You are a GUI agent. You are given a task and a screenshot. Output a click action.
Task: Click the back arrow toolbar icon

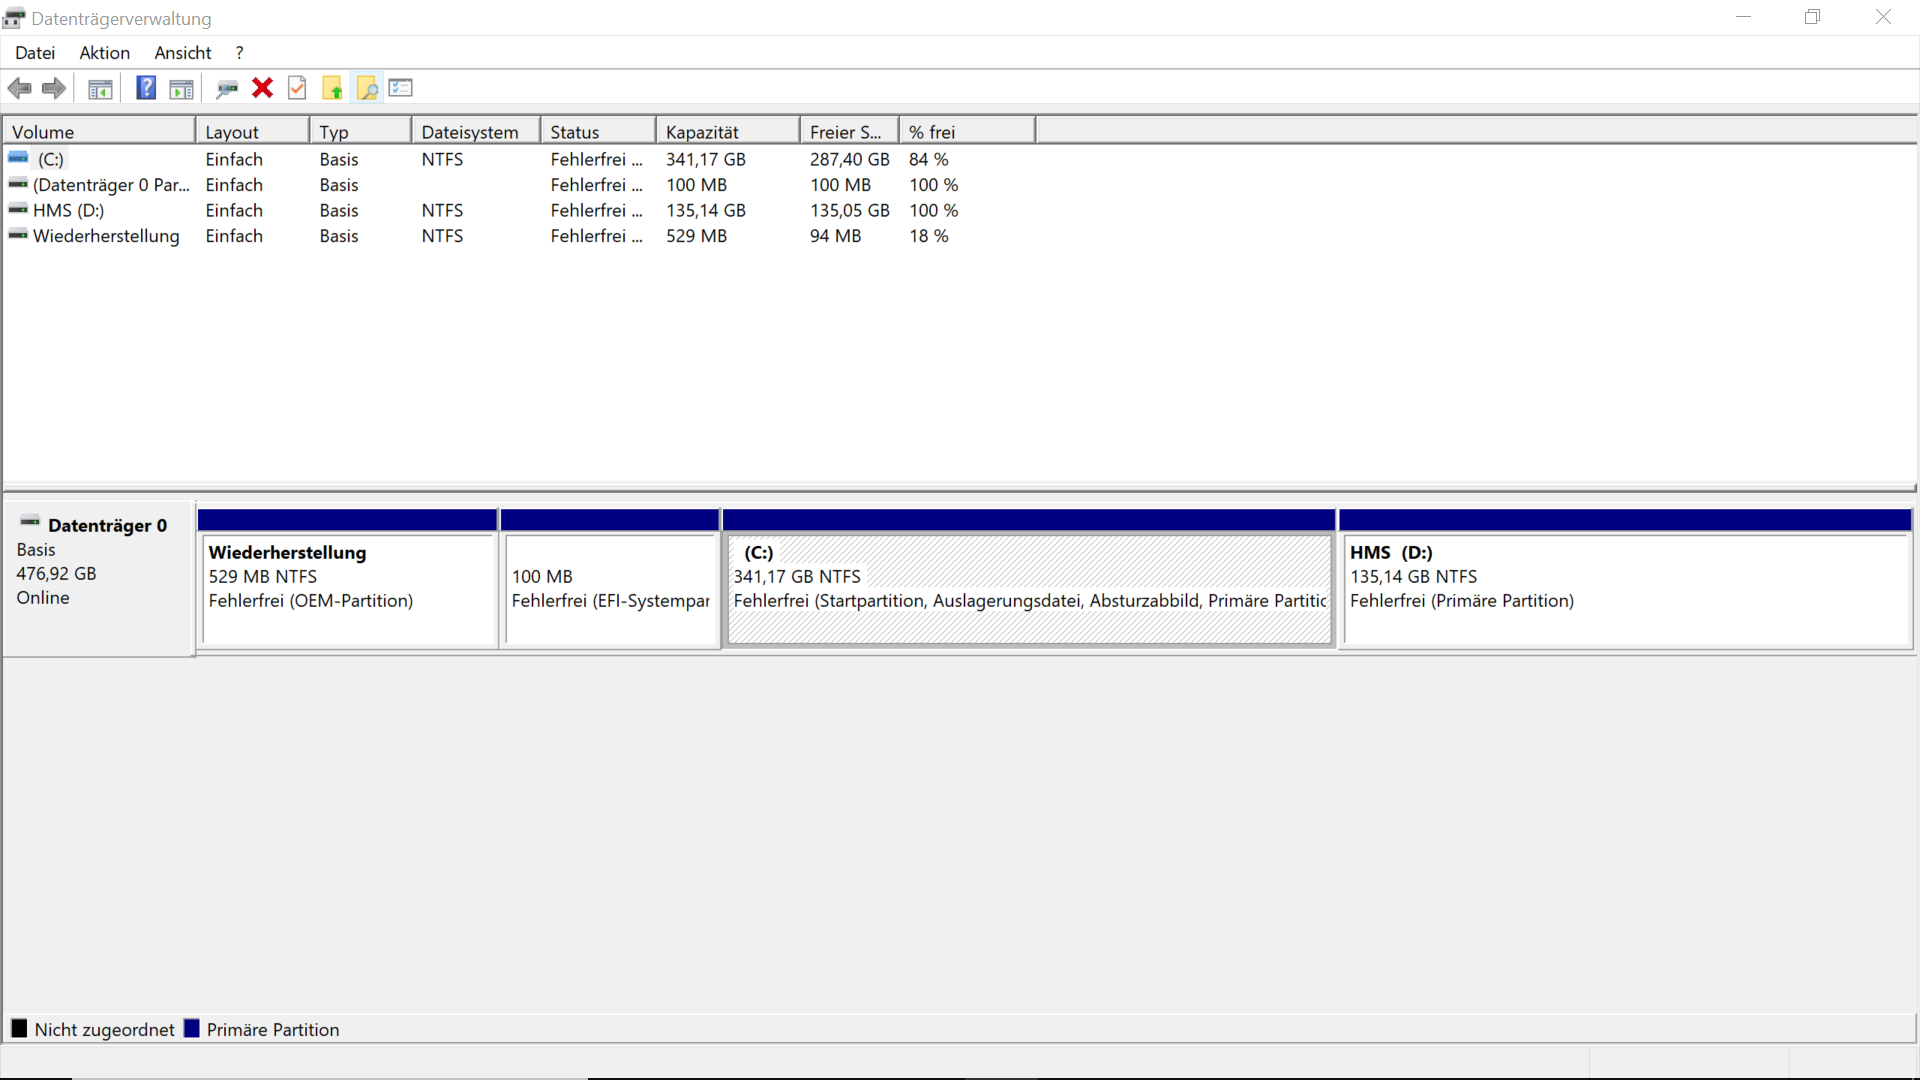click(x=19, y=88)
